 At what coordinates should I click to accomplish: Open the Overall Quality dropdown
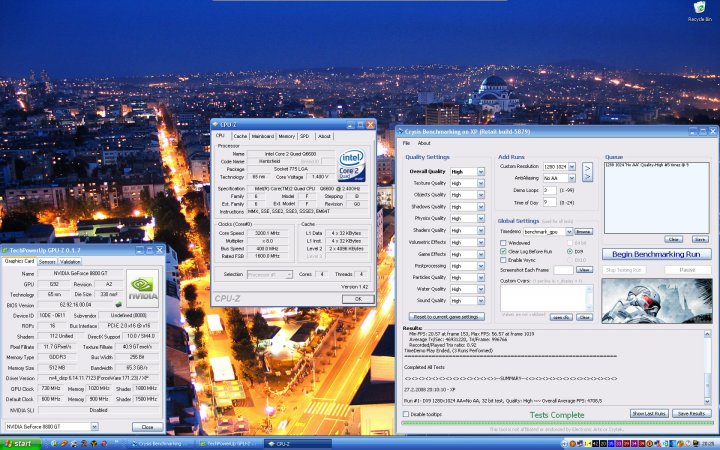[x=481, y=172]
